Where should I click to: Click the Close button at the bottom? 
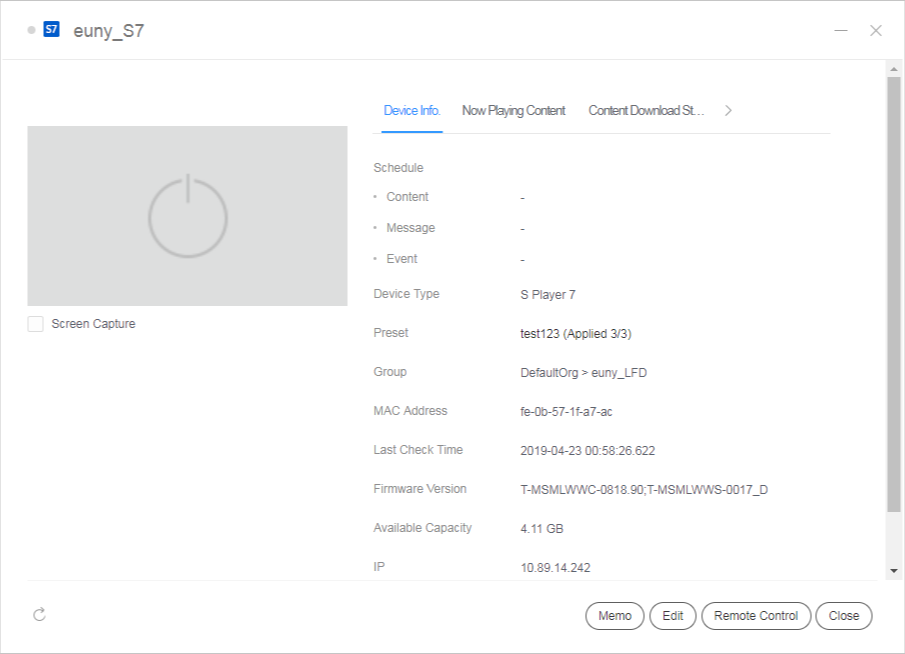coord(843,616)
